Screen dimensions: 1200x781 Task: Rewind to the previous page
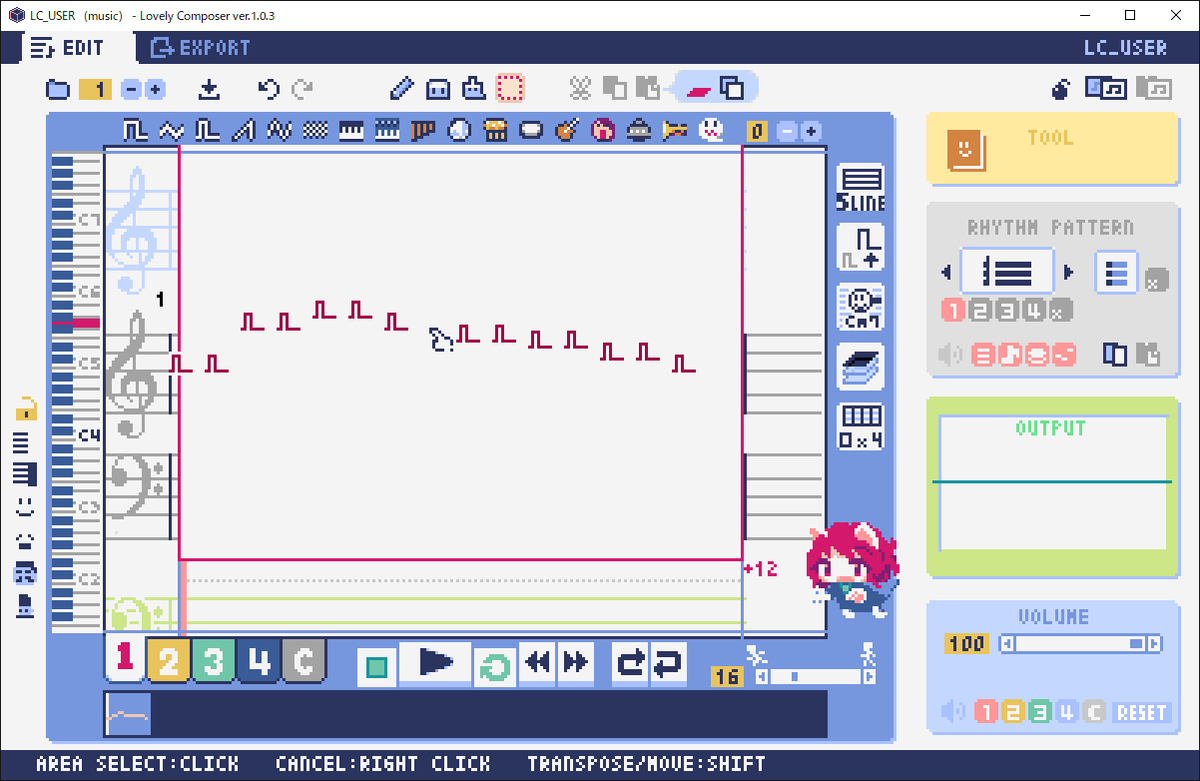point(539,663)
